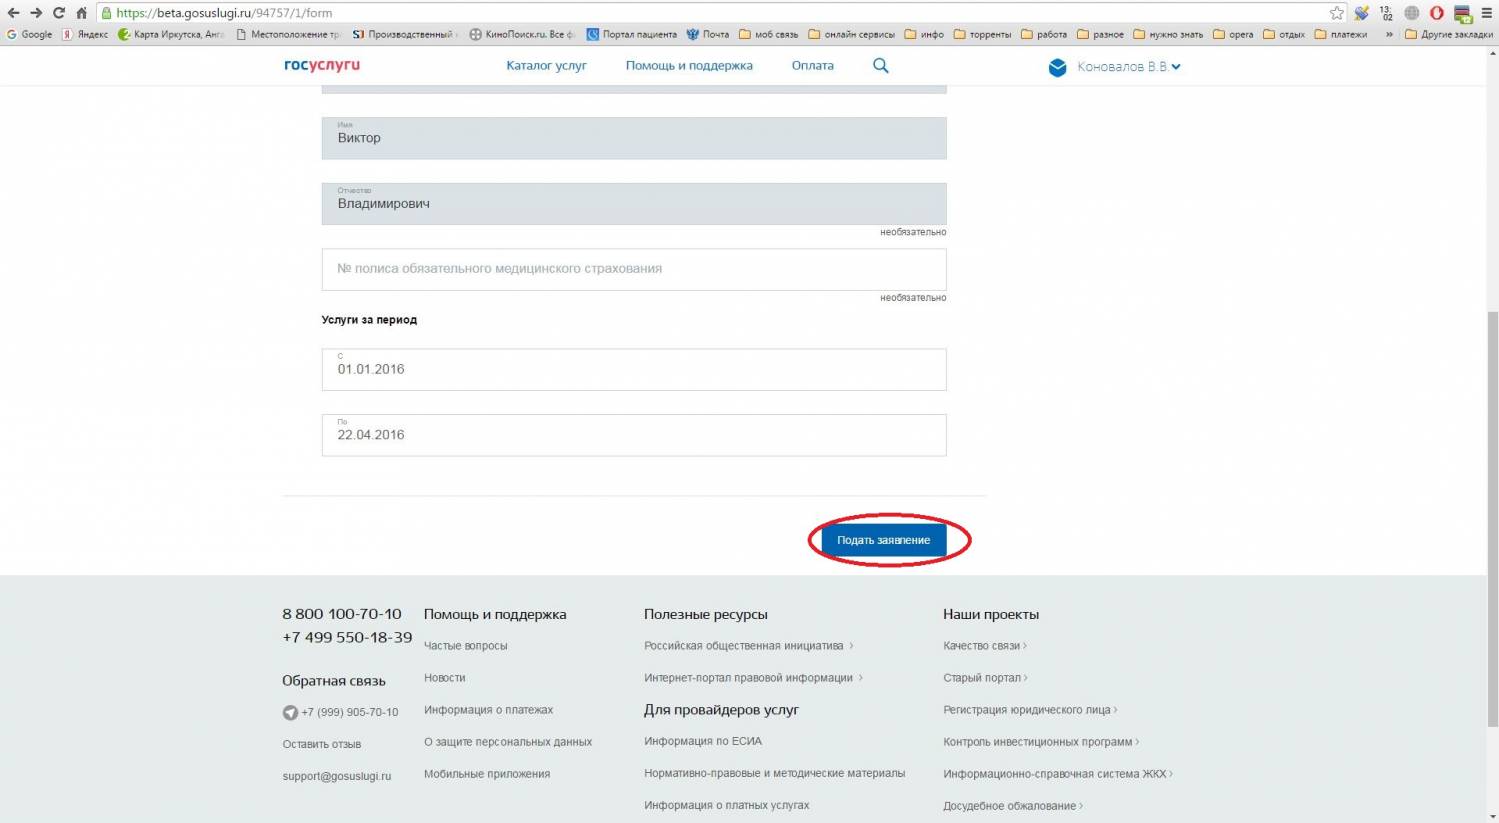Open the торренты bookmark folder
The height and width of the screenshot is (823, 1499).
982,34
